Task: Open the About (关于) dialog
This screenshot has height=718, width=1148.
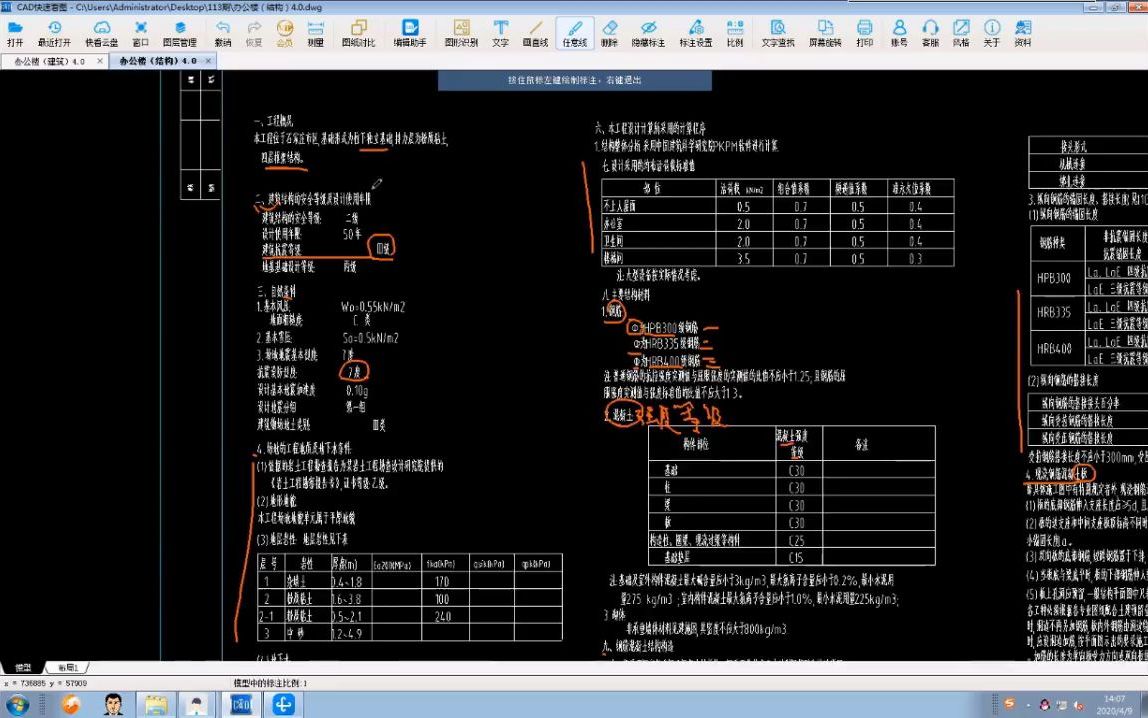Action: [x=990, y=31]
